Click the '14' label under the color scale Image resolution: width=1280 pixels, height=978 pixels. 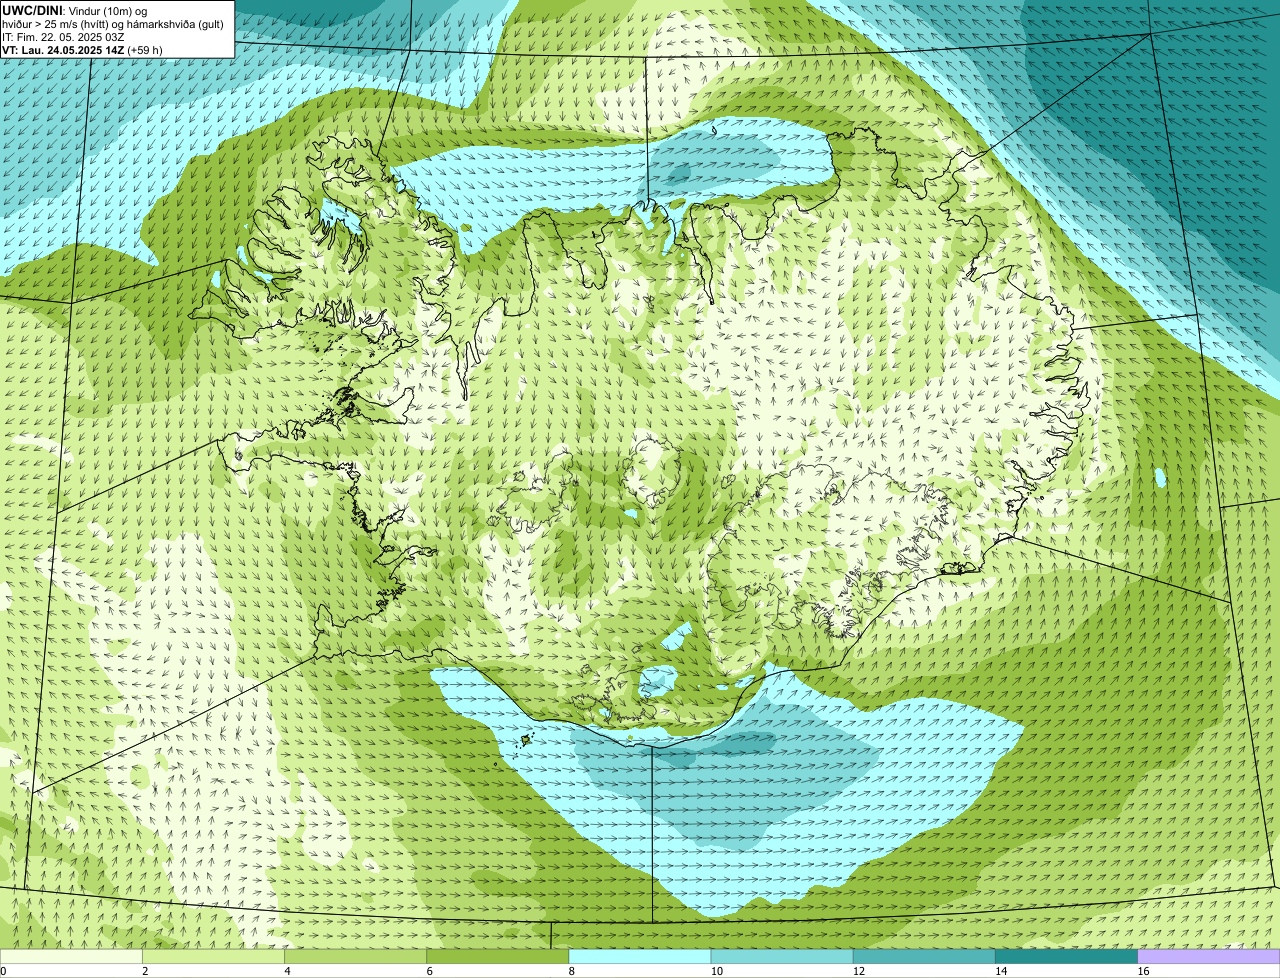1001,971
